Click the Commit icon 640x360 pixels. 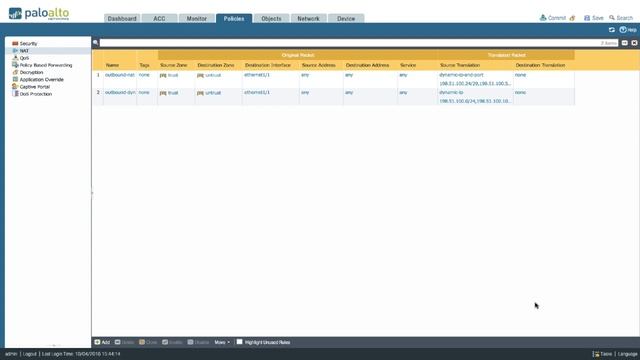pyautogui.click(x=543, y=18)
